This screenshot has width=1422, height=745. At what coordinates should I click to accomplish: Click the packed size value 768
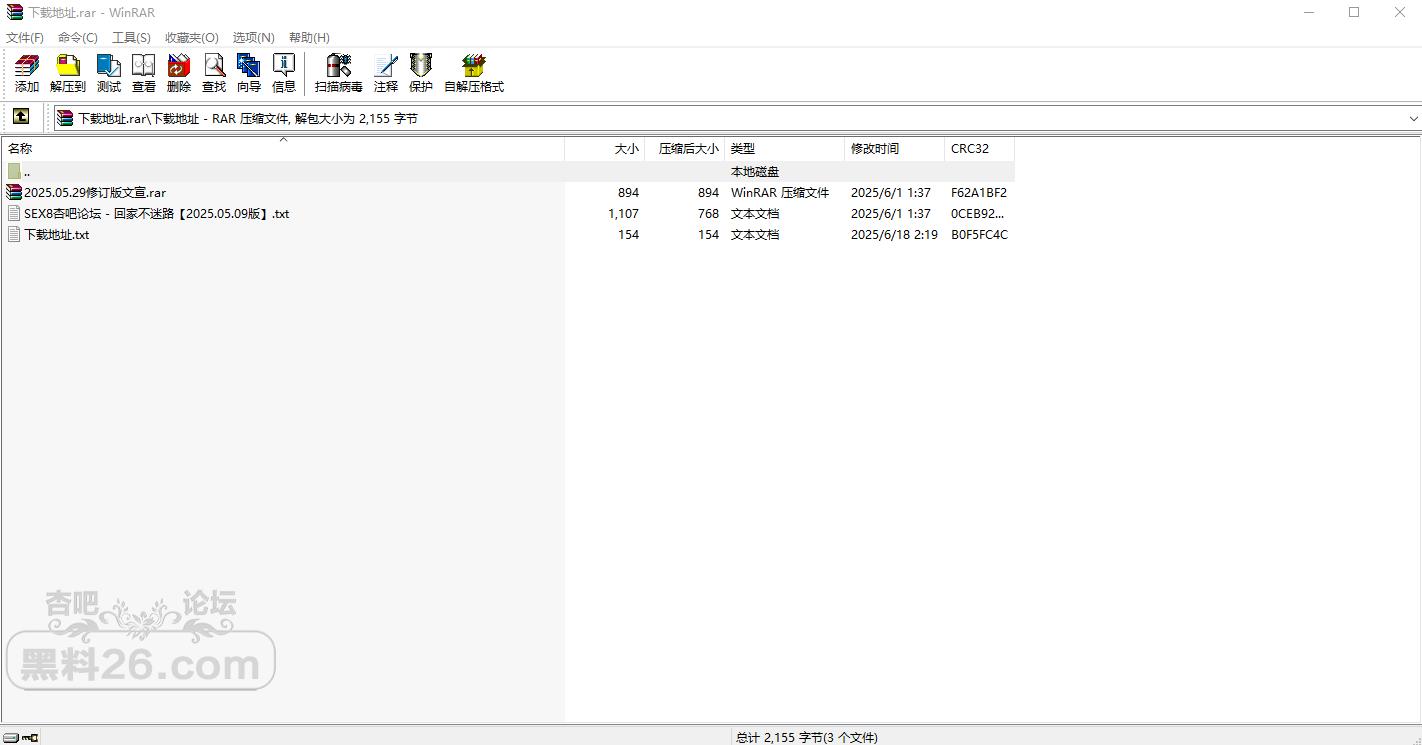(708, 213)
